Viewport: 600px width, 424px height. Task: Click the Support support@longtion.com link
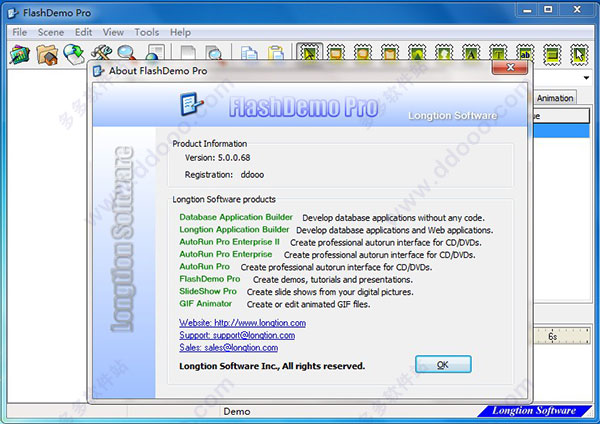click(237, 335)
